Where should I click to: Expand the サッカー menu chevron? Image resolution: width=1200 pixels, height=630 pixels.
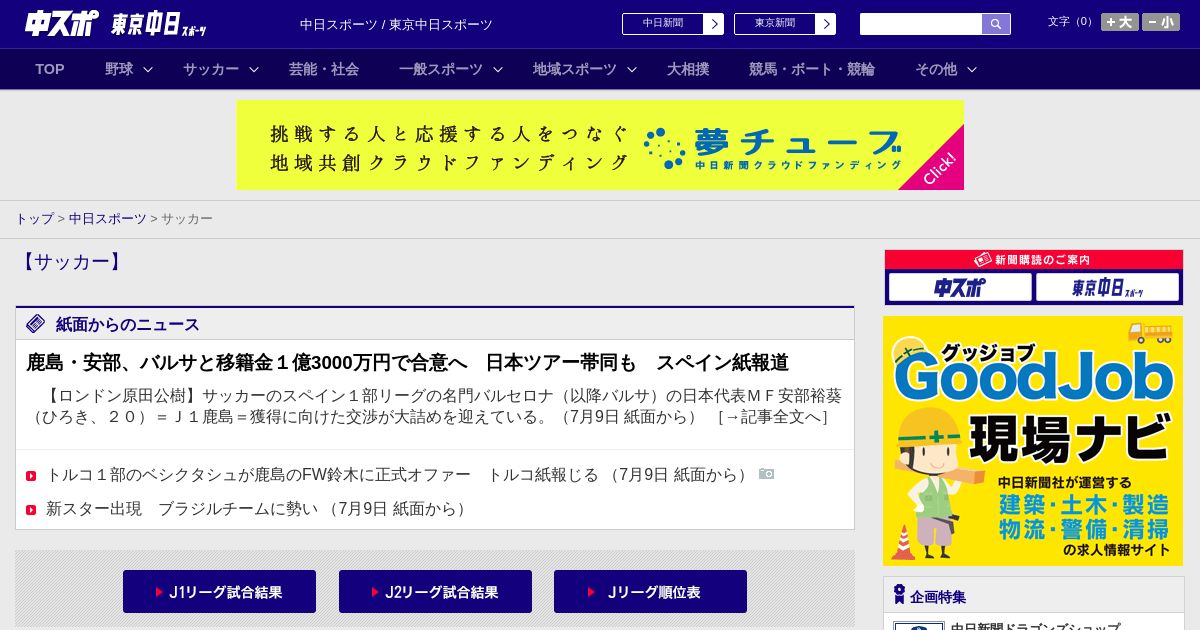tap(254, 69)
